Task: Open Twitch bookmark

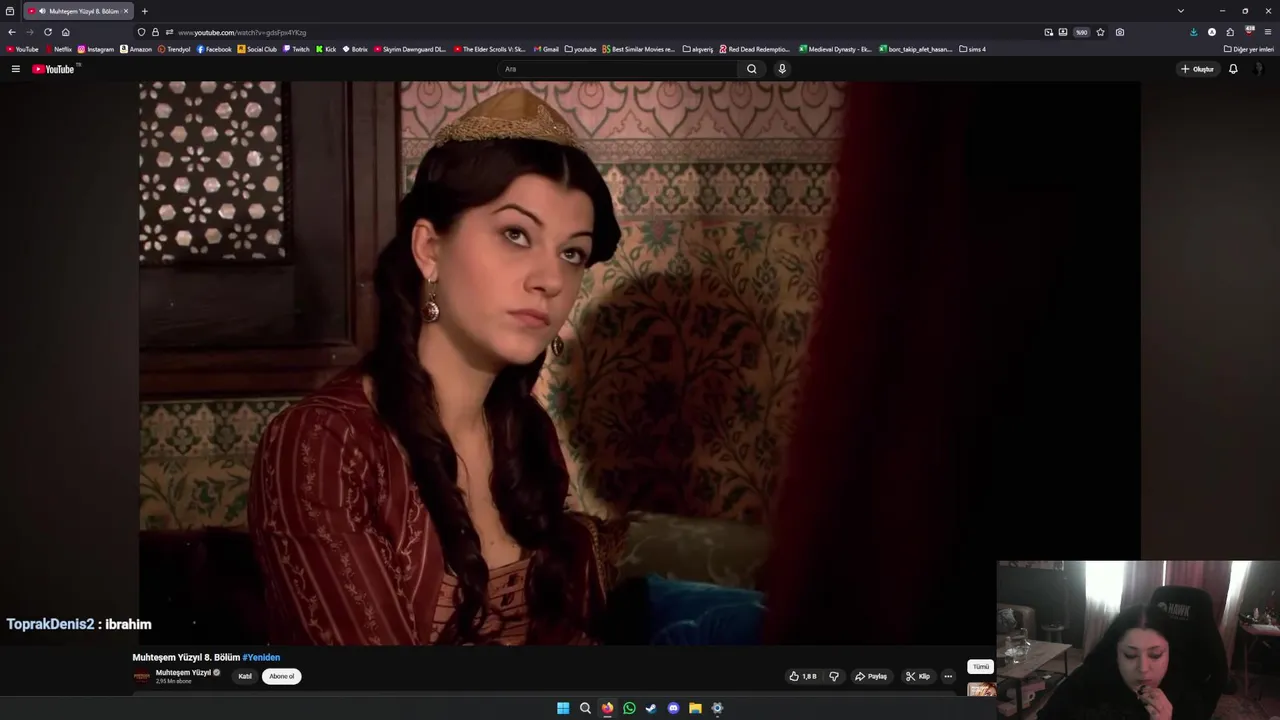Action: (x=296, y=49)
